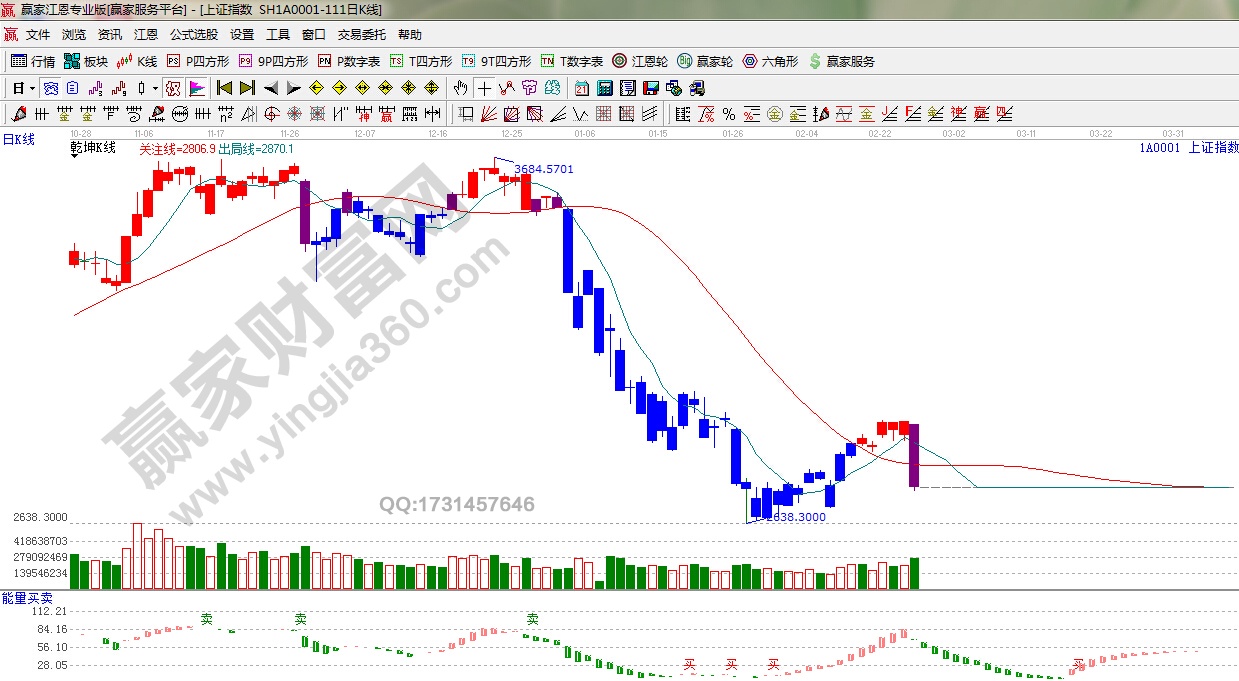Click the 能量买卖 indicator panel label
Viewport: 1239px width, 681px height.
click(27, 597)
